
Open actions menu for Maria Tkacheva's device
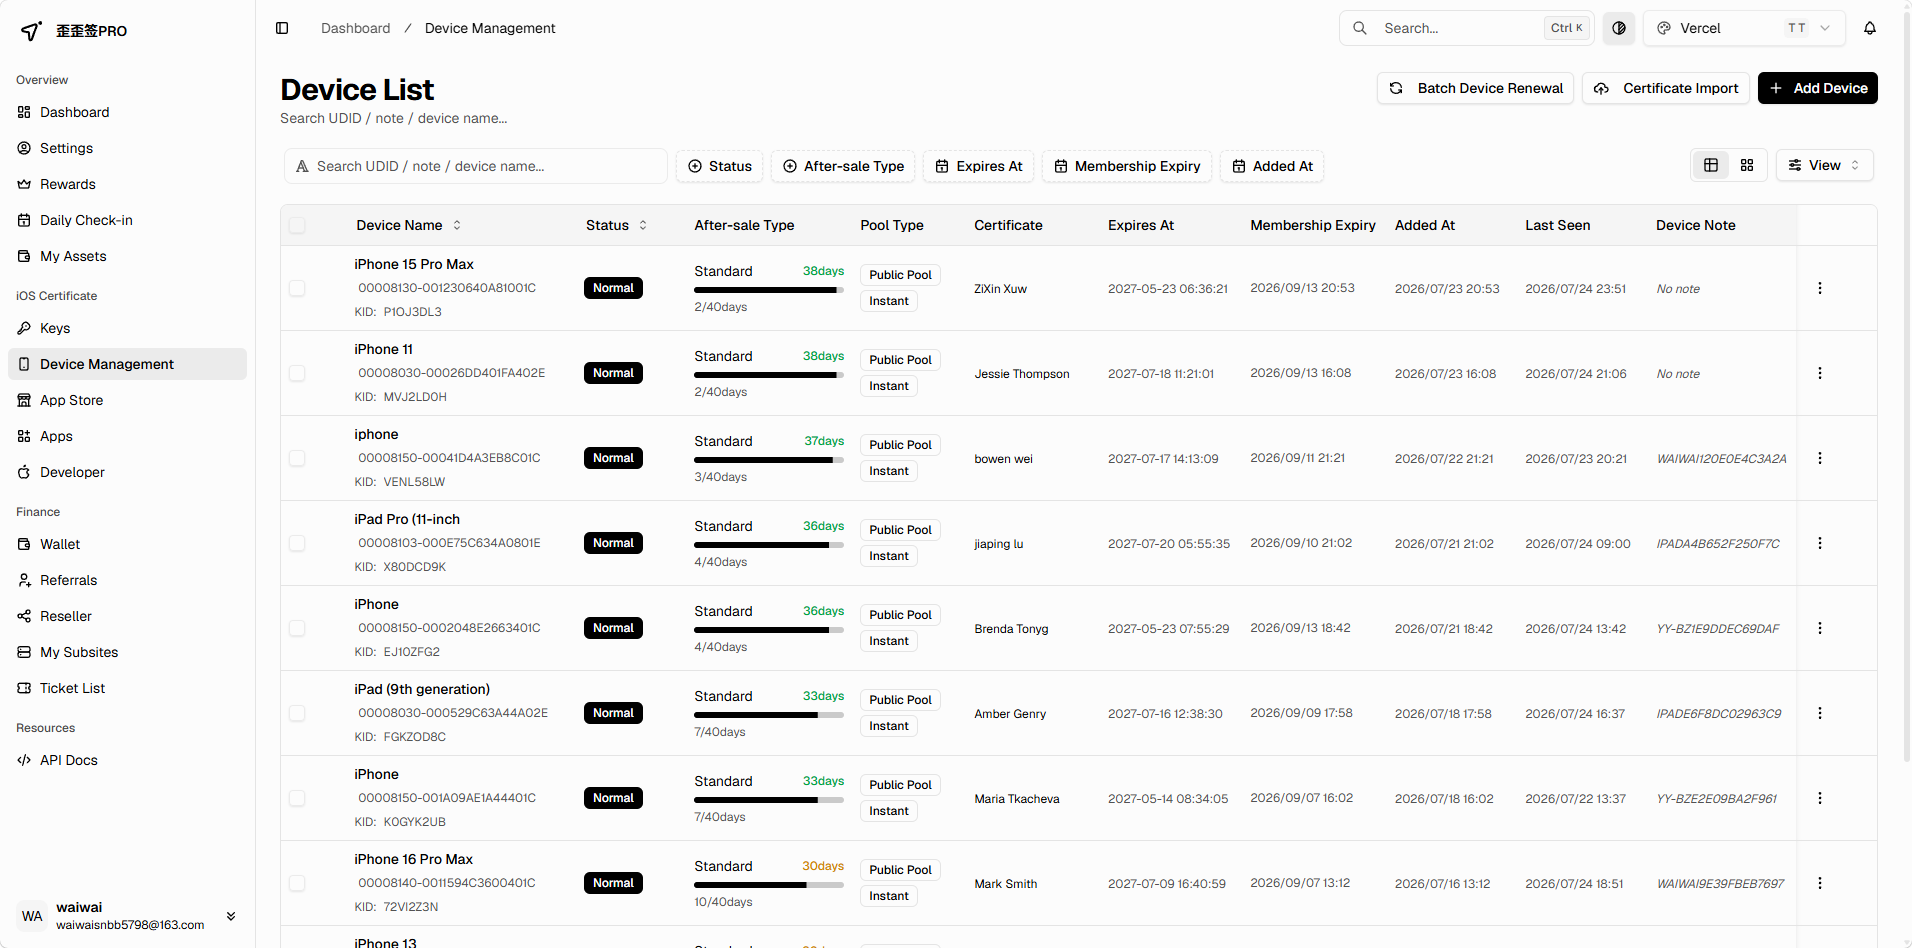coord(1820,798)
